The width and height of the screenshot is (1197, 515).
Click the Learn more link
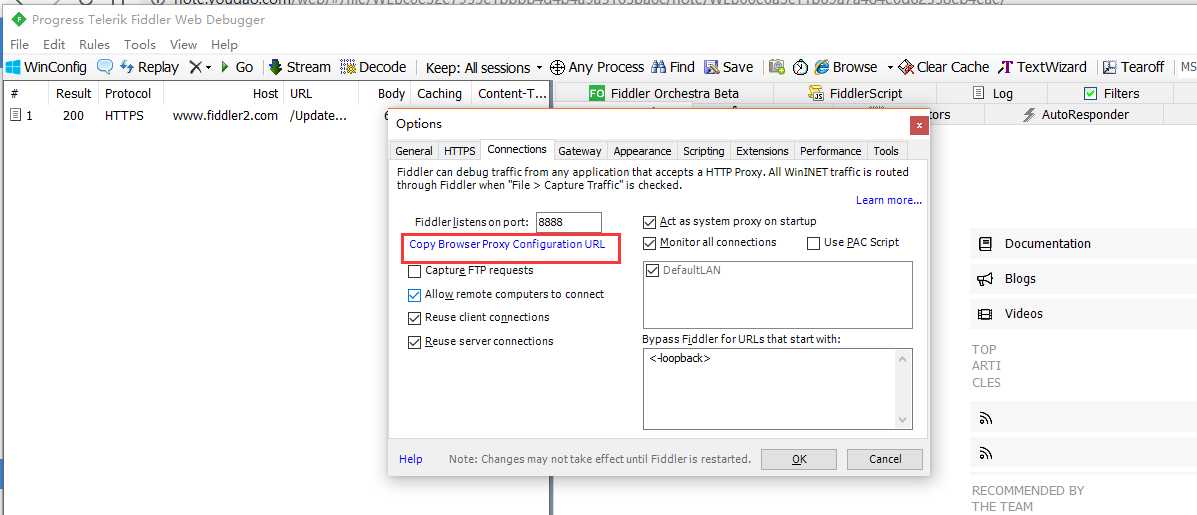click(x=889, y=200)
